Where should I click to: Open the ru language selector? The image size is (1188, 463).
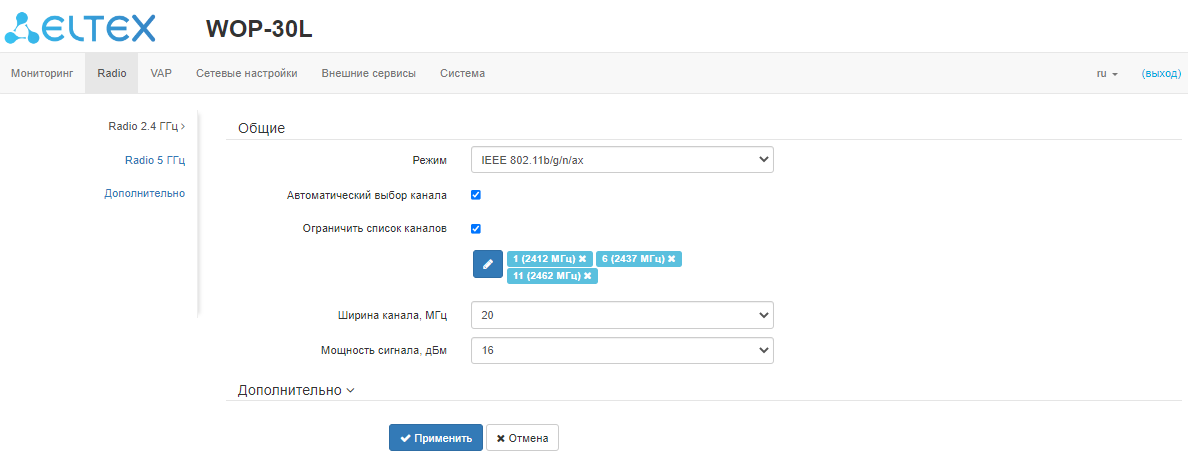1107,74
